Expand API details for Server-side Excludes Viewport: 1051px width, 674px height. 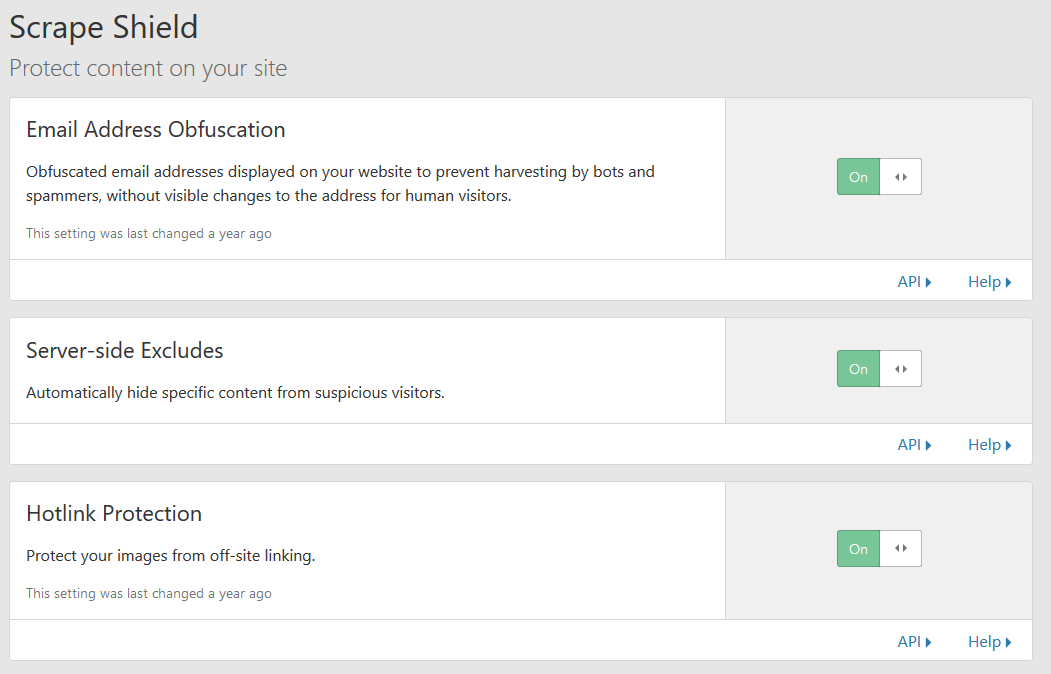(914, 445)
